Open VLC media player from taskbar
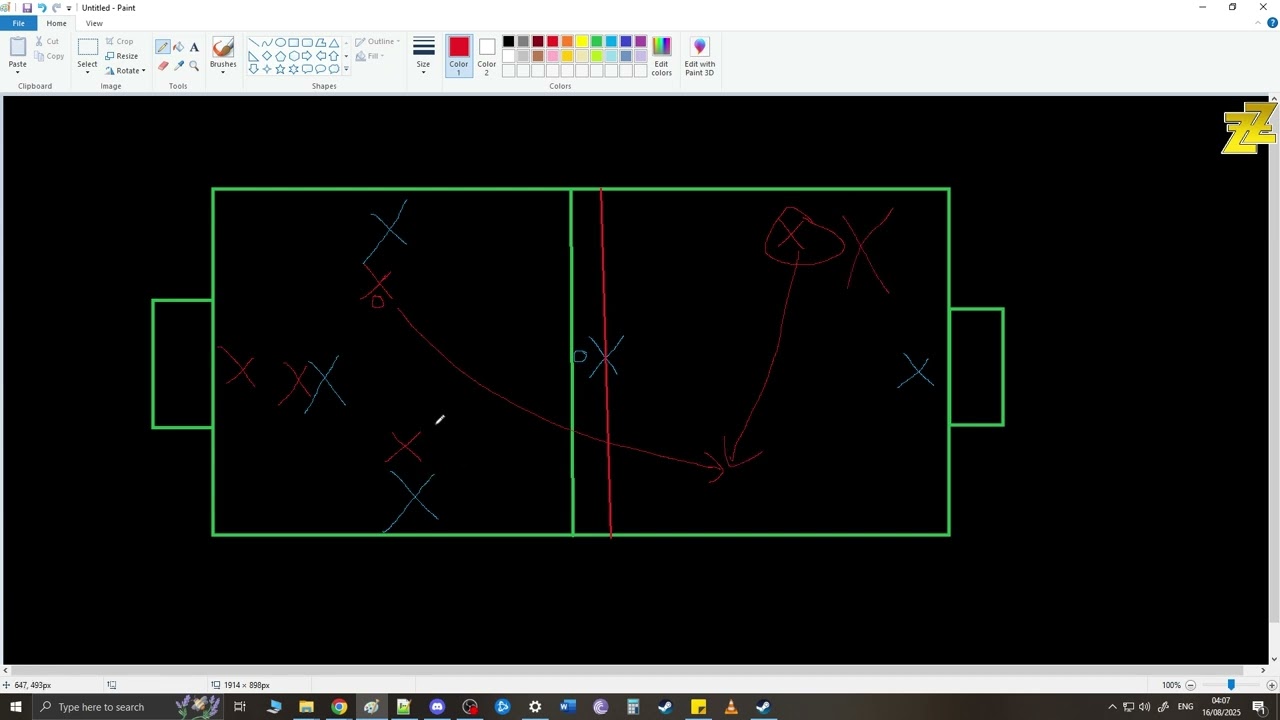The width and height of the screenshot is (1280, 720). coord(731,707)
